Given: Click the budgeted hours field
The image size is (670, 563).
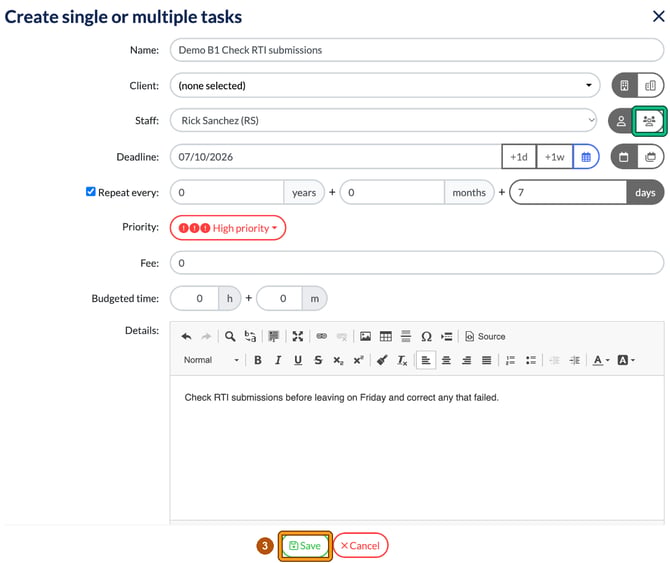Looking at the screenshot, I should coord(195,298).
